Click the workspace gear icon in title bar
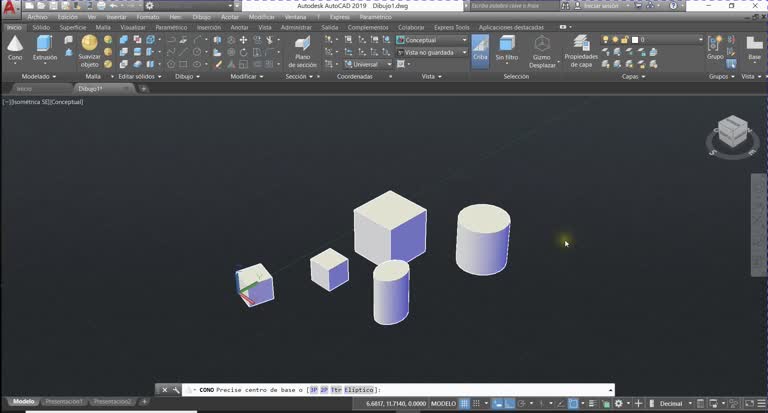 [150, 6]
